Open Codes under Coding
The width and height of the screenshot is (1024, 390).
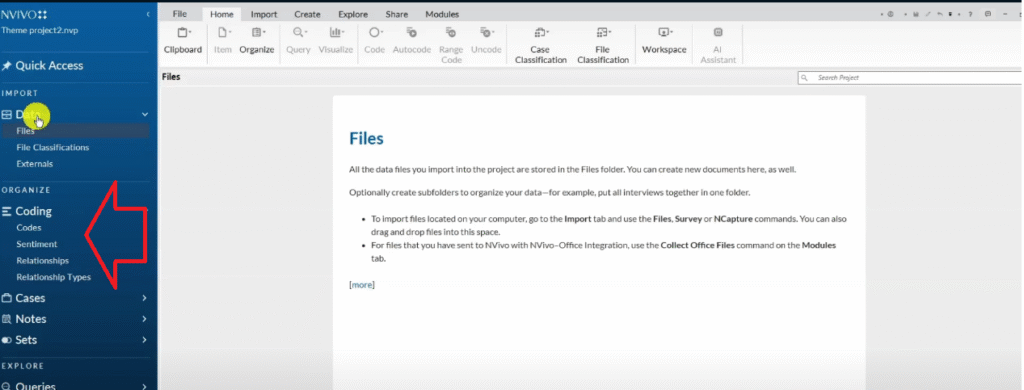pos(29,228)
